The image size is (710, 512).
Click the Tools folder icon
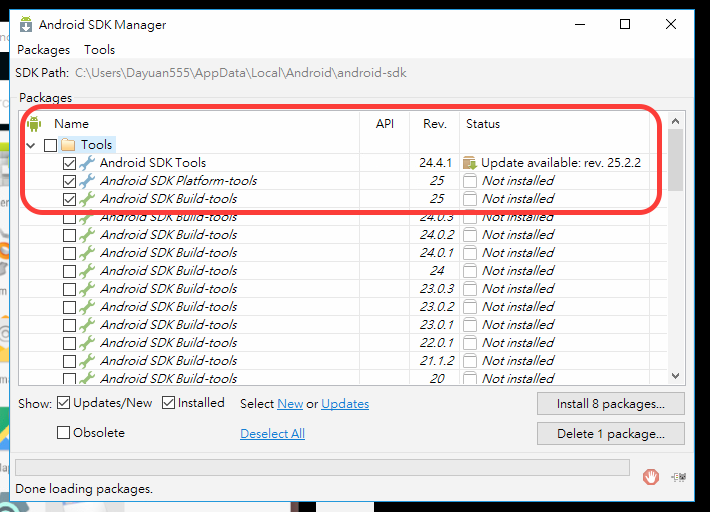point(68,145)
